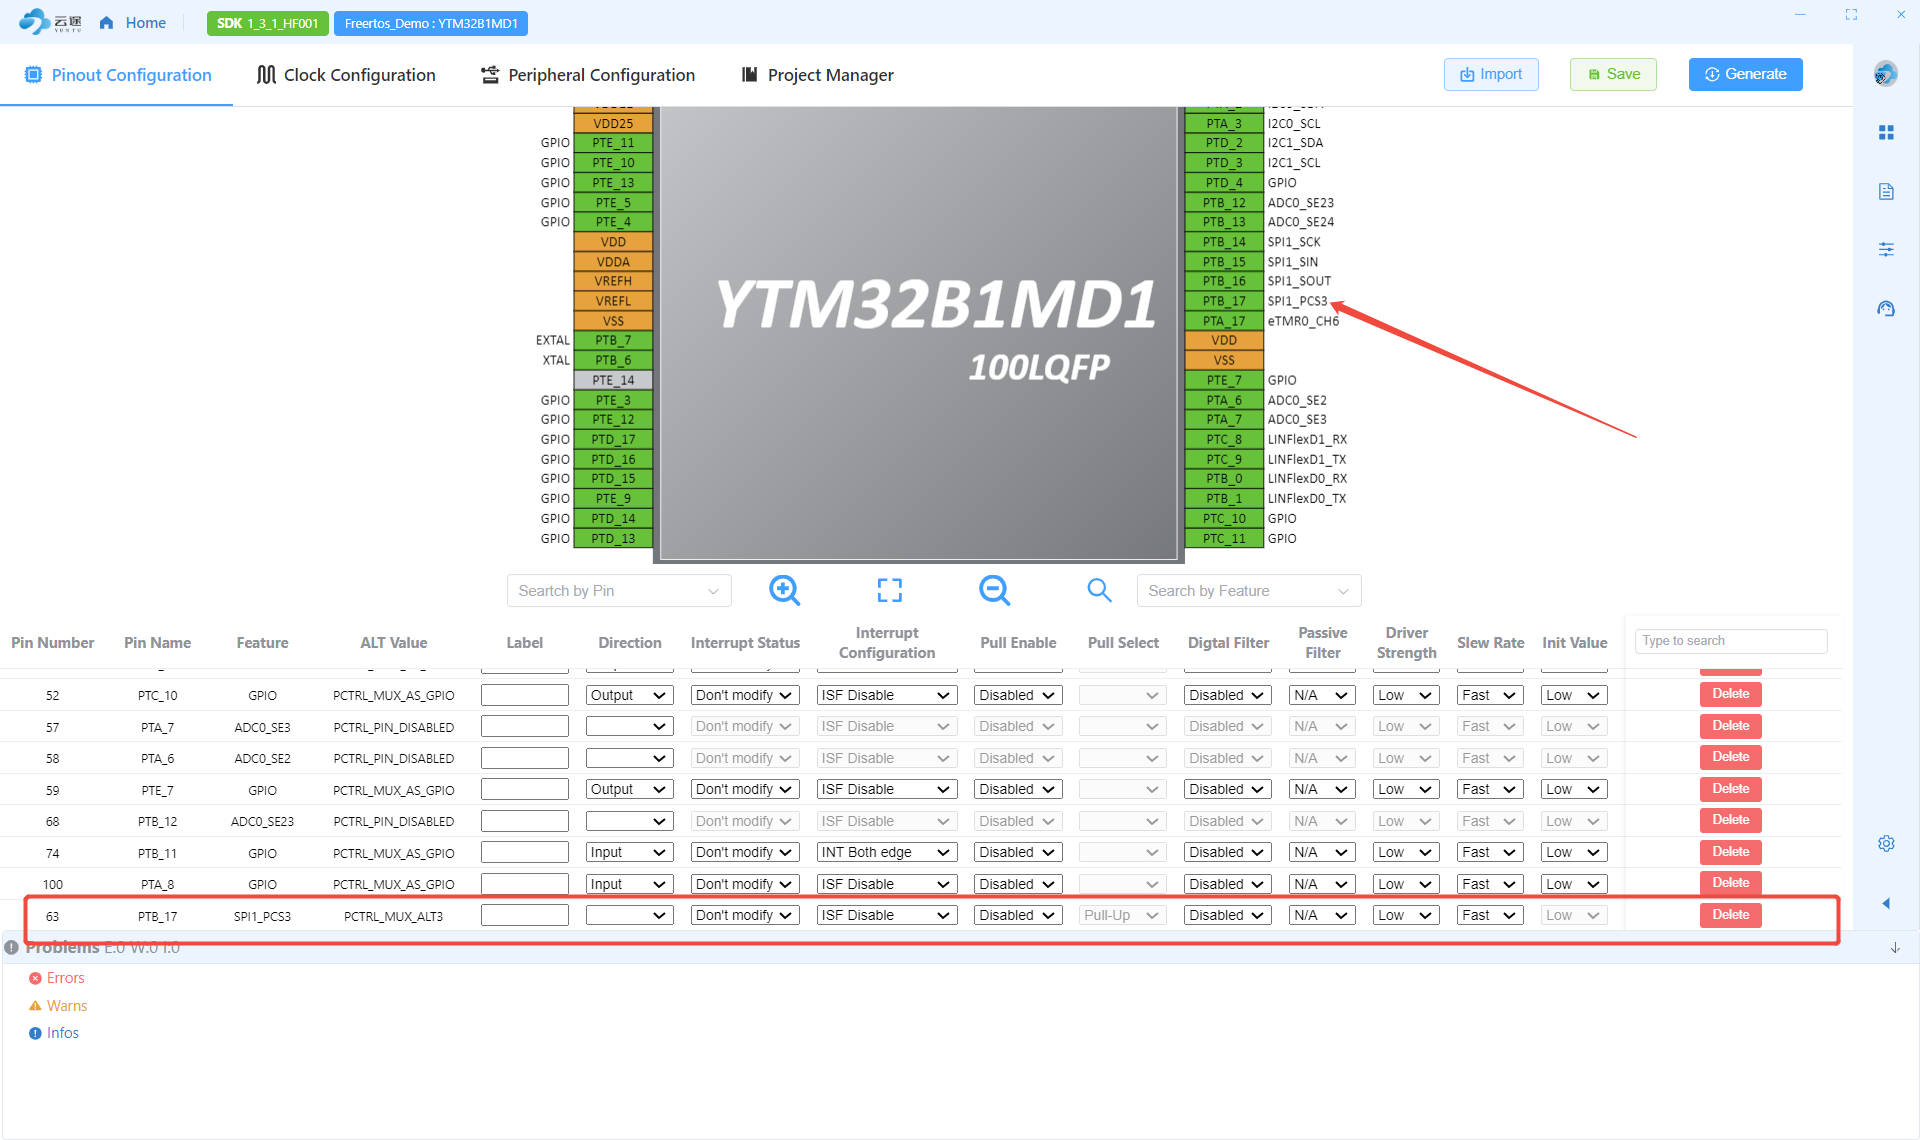Delete the PTB_11 row
This screenshot has height=1140, width=1920.
pos(1730,853)
